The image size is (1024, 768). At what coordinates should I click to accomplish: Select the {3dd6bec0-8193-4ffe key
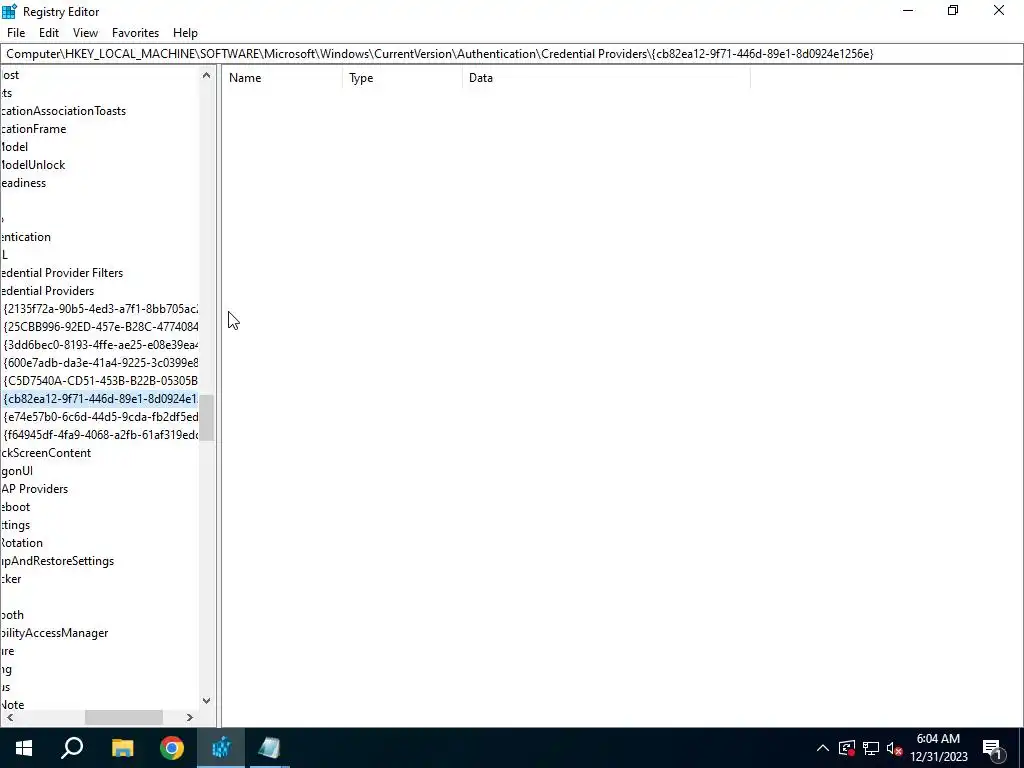[101, 345]
